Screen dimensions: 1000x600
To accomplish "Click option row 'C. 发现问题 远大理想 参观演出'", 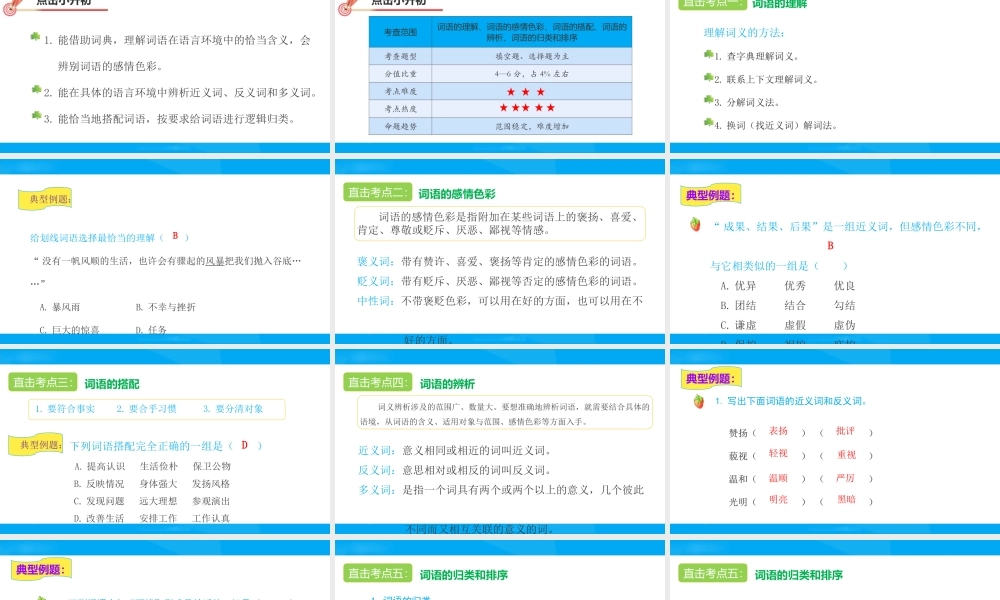I will coord(152,501).
